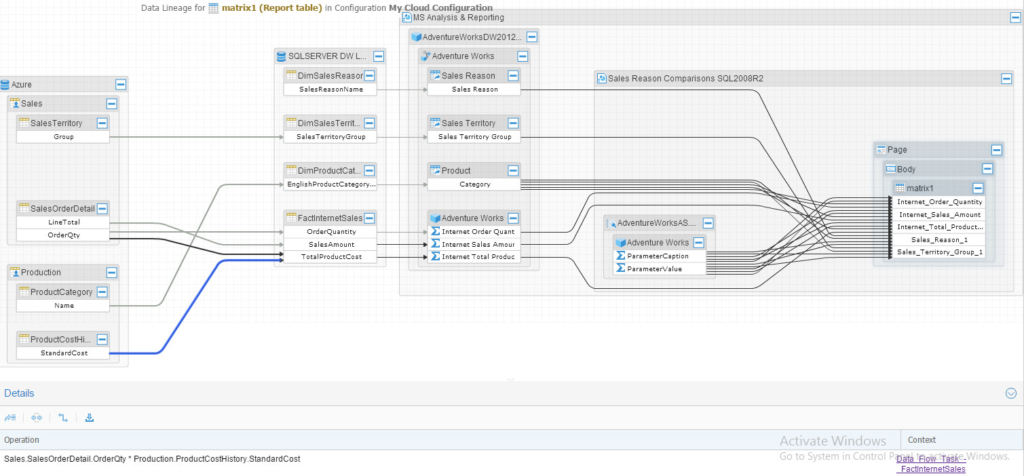
Task: Click the matrix1 table icon in Body
Action: tap(899, 188)
